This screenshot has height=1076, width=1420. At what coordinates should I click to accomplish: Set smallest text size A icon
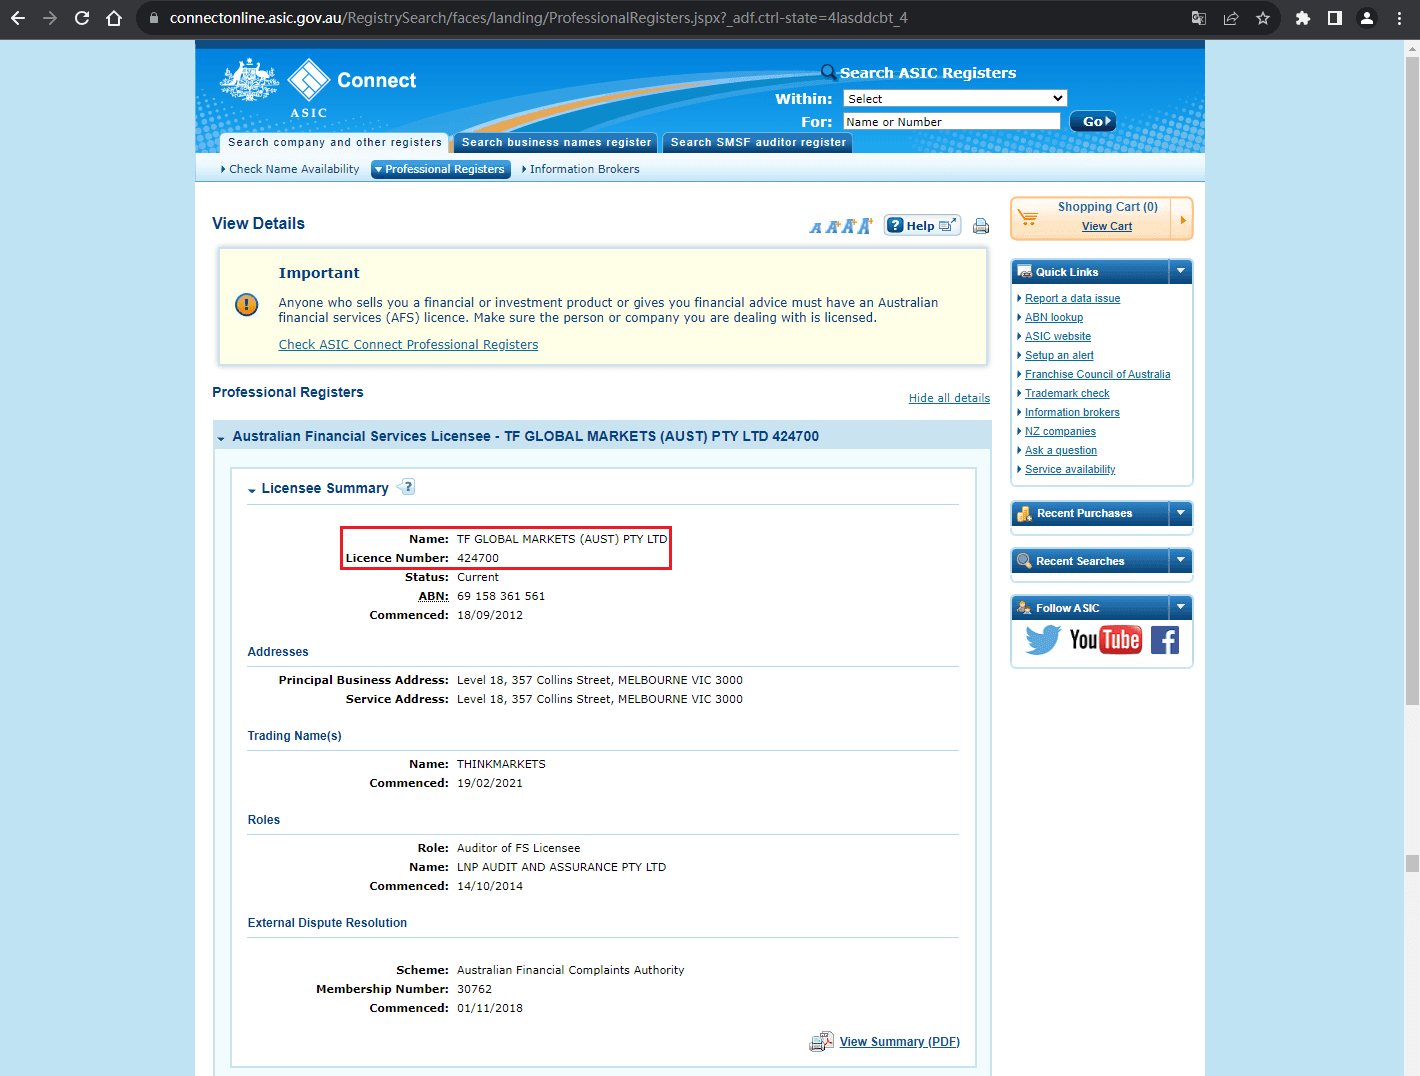pyautogui.click(x=816, y=228)
